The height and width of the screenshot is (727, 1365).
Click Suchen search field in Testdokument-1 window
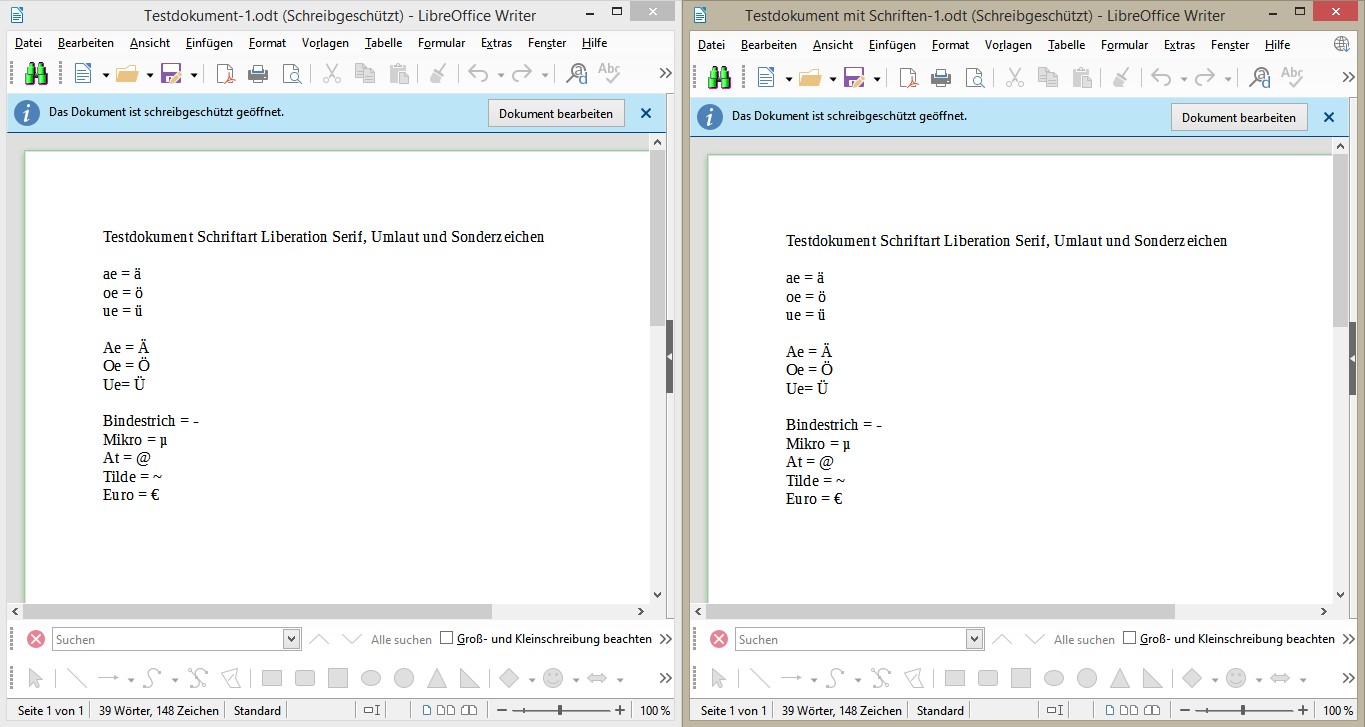pos(168,639)
